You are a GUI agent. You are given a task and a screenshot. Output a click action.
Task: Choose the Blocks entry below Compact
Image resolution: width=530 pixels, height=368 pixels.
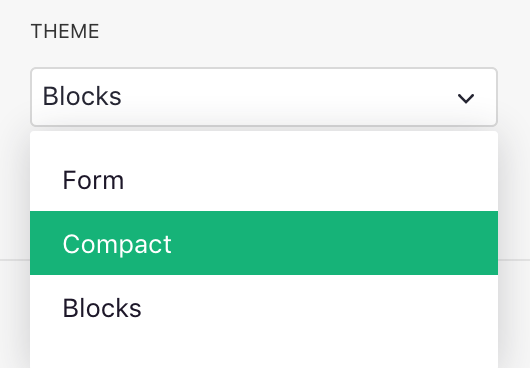(x=264, y=307)
